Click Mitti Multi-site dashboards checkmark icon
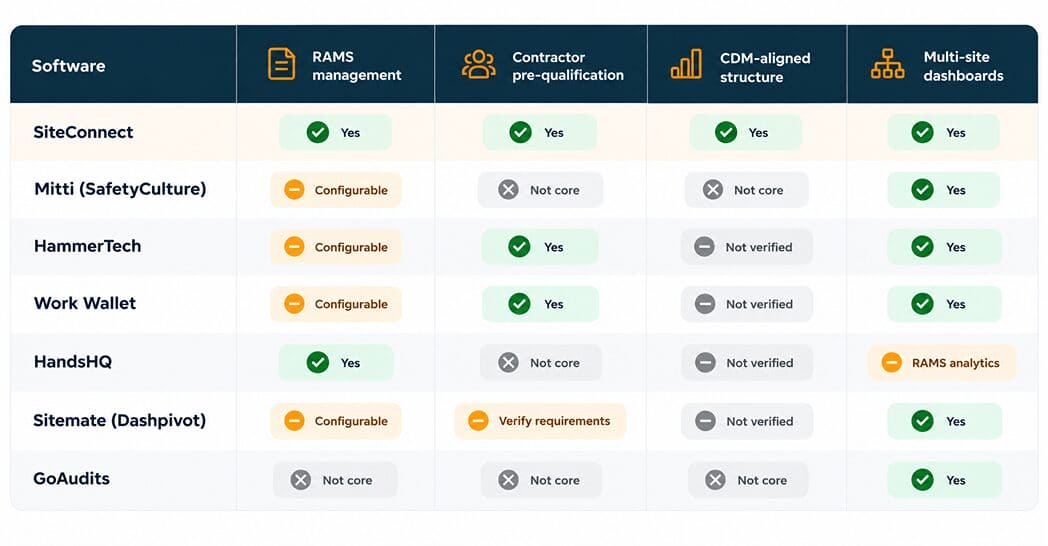 click(922, 190)
